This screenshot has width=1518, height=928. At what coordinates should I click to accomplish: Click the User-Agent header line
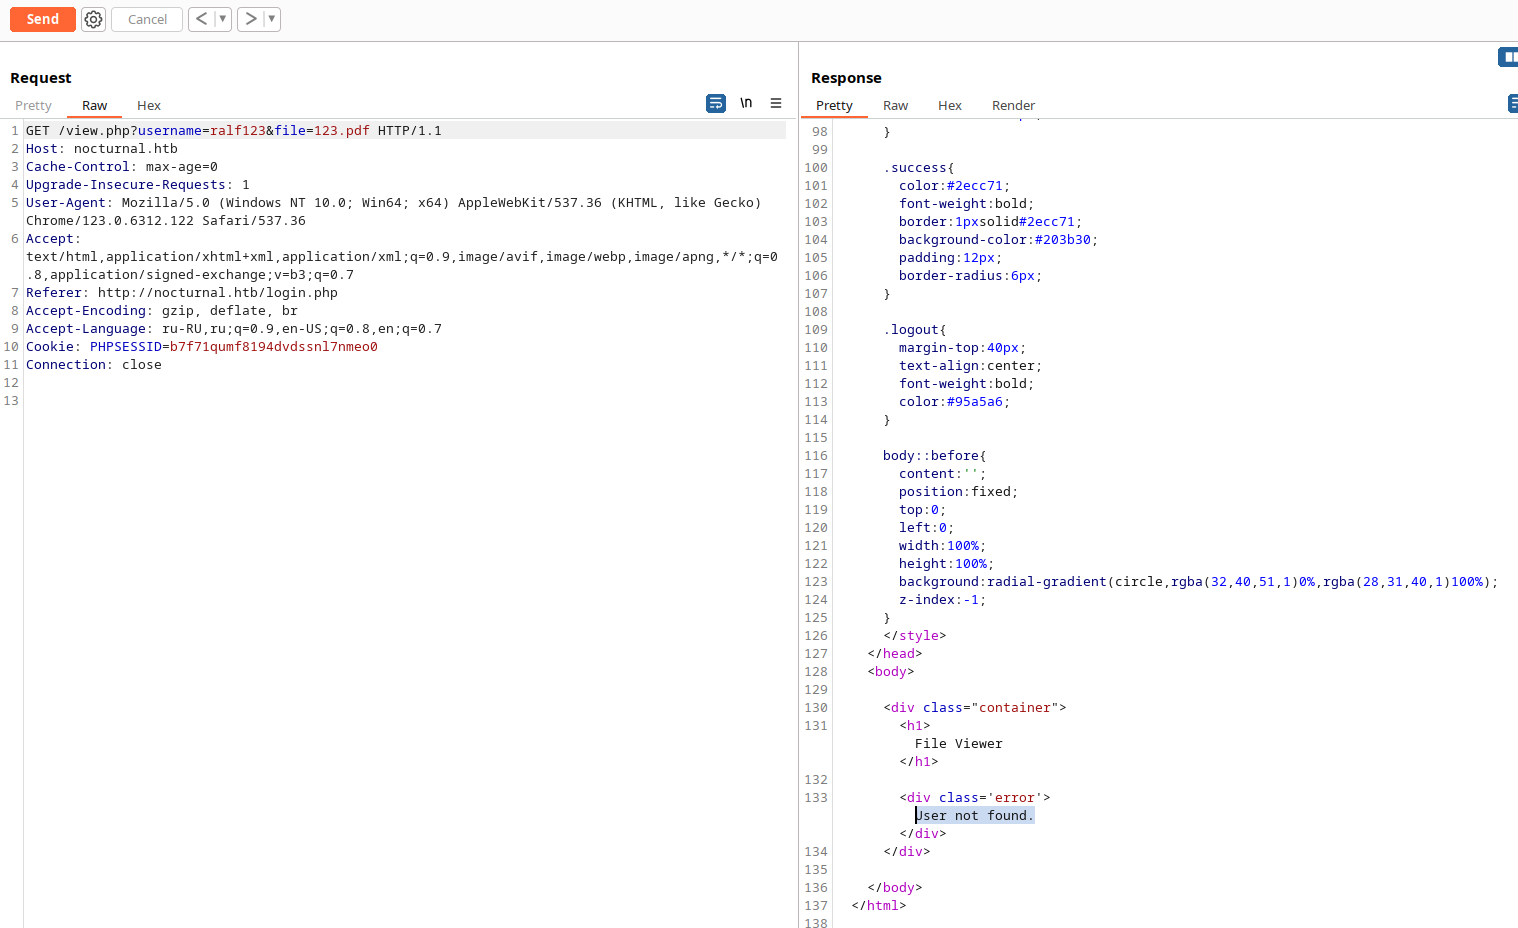tap(394, 212)
